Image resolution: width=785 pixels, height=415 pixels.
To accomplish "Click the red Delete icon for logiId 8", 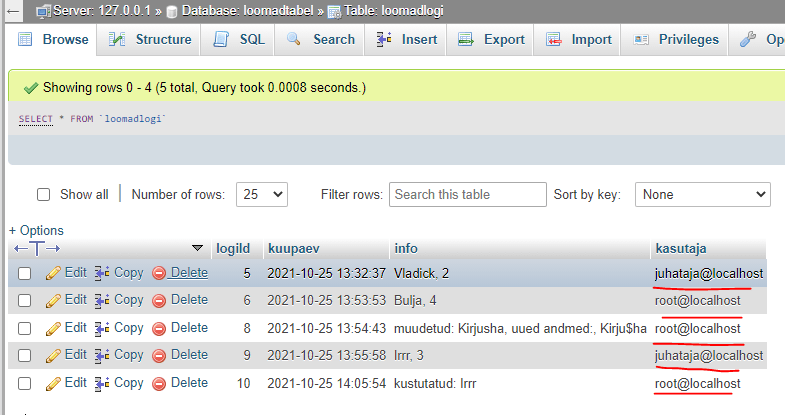I will (x=159, y=328).
